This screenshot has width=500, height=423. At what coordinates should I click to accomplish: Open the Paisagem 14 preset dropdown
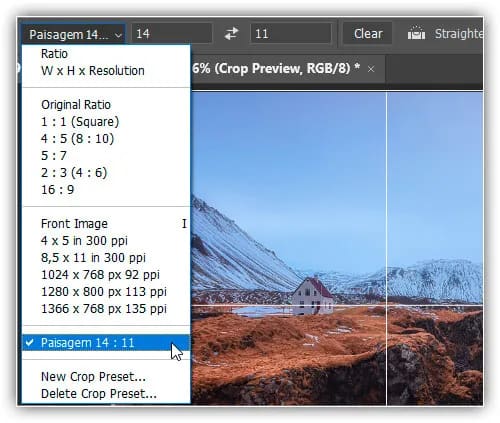pos(73,34)
